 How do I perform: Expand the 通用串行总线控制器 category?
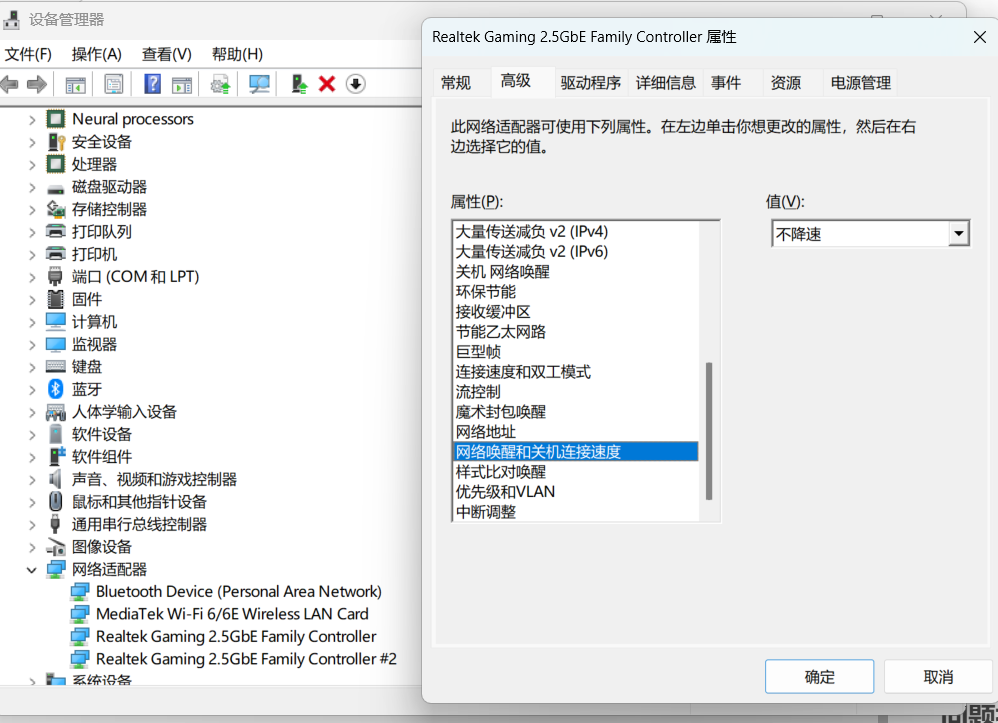32,524
